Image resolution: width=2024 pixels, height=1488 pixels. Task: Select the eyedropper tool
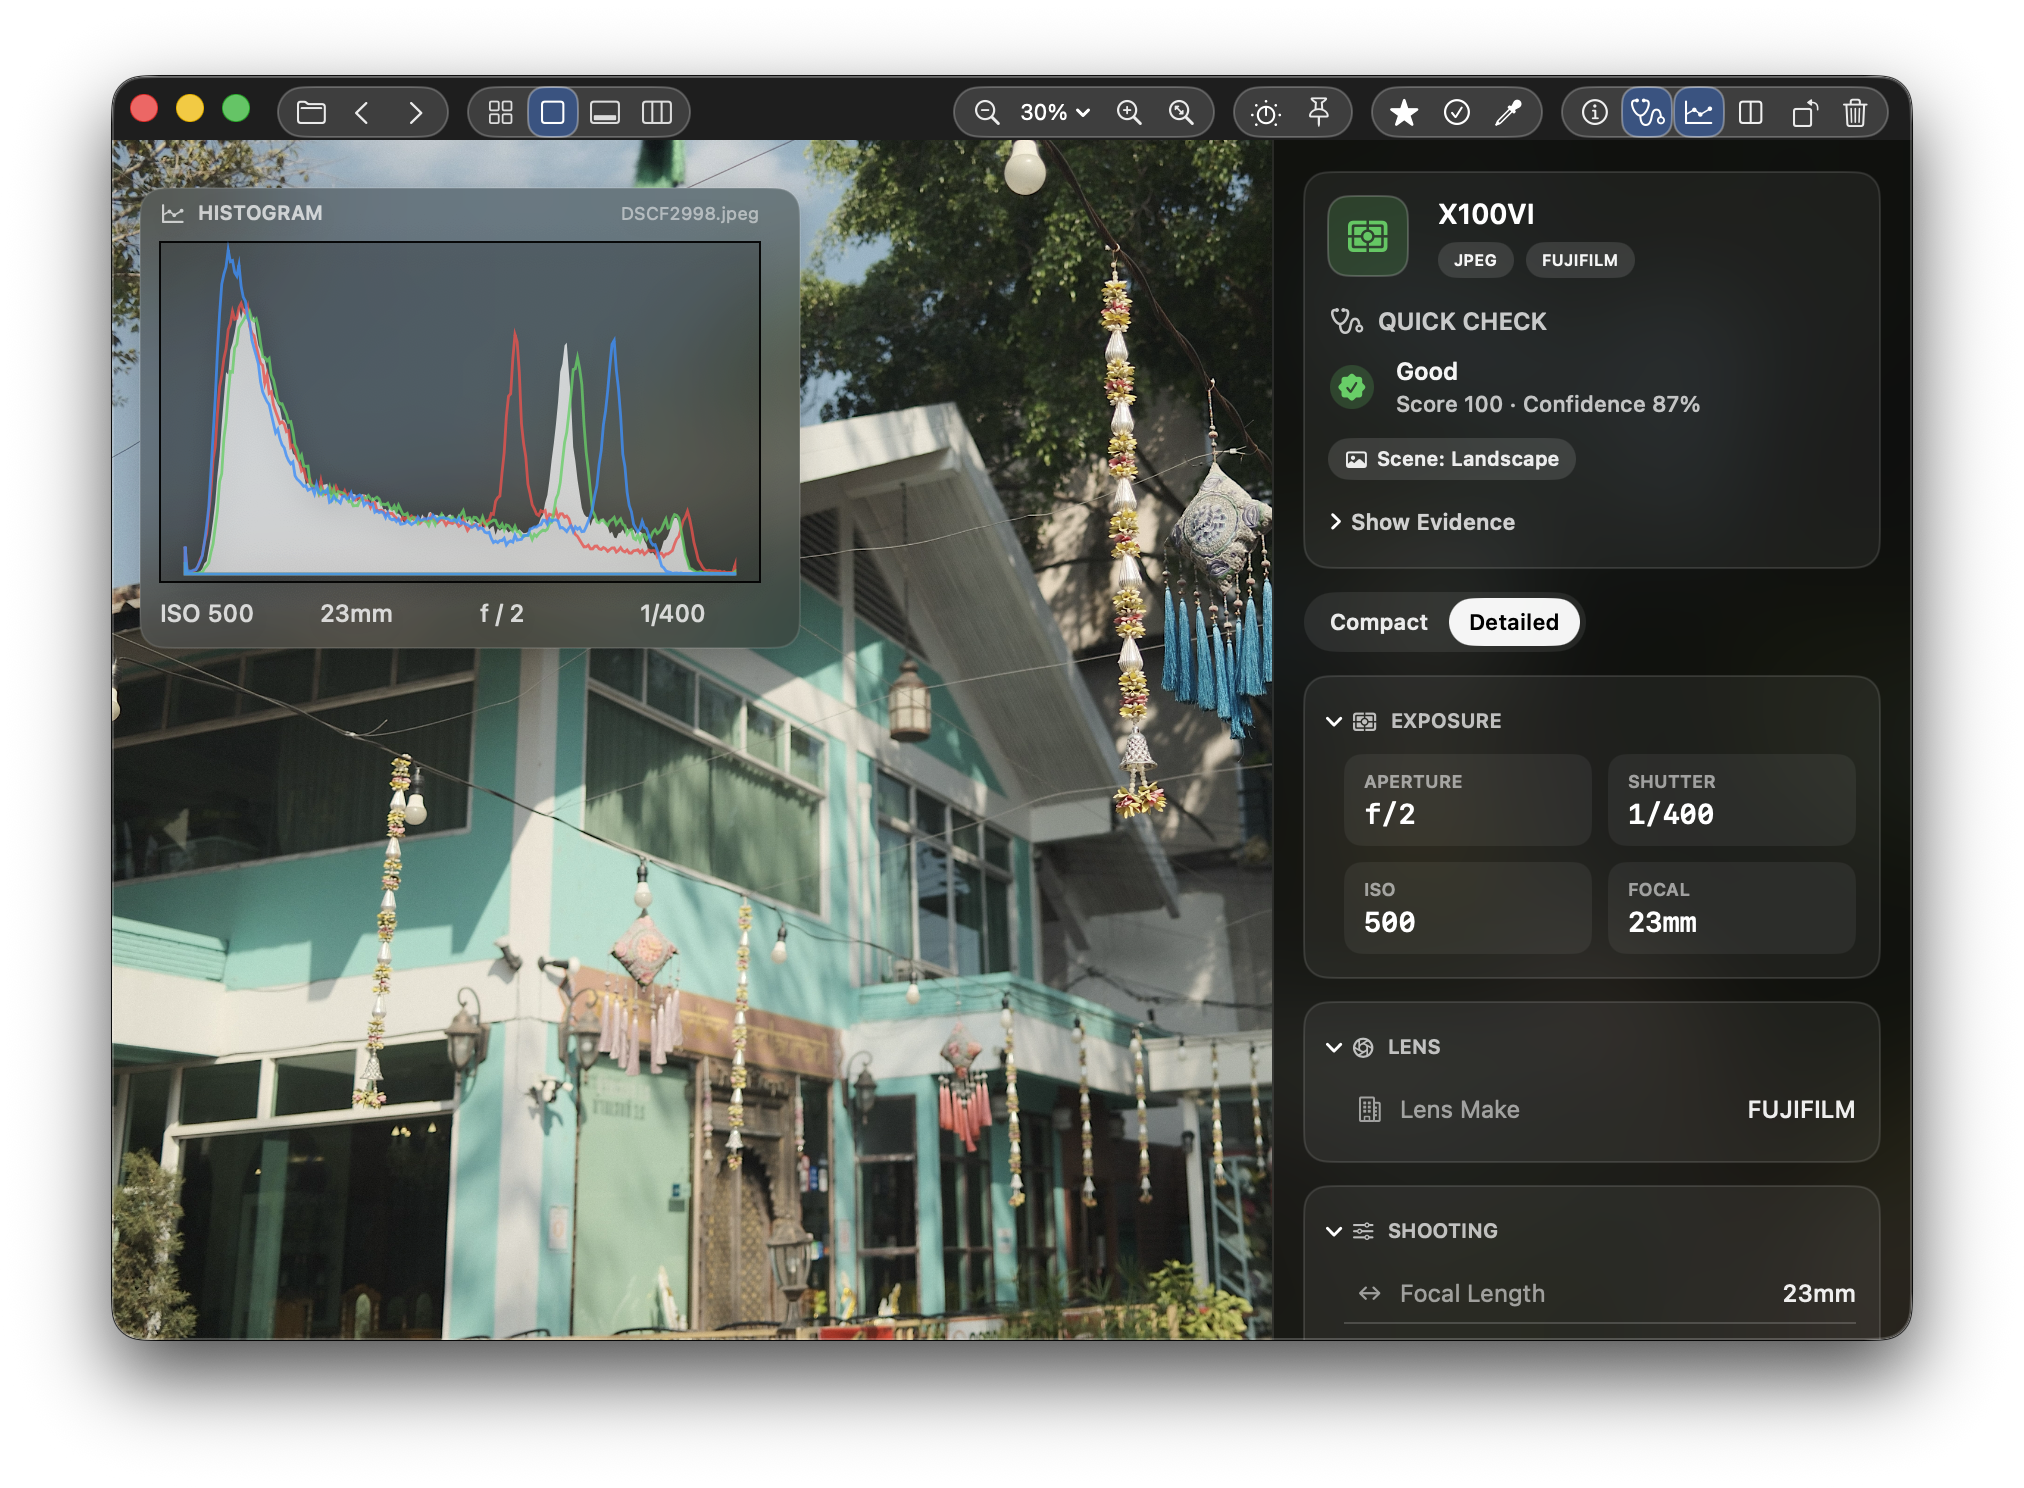click(1510, 112)
